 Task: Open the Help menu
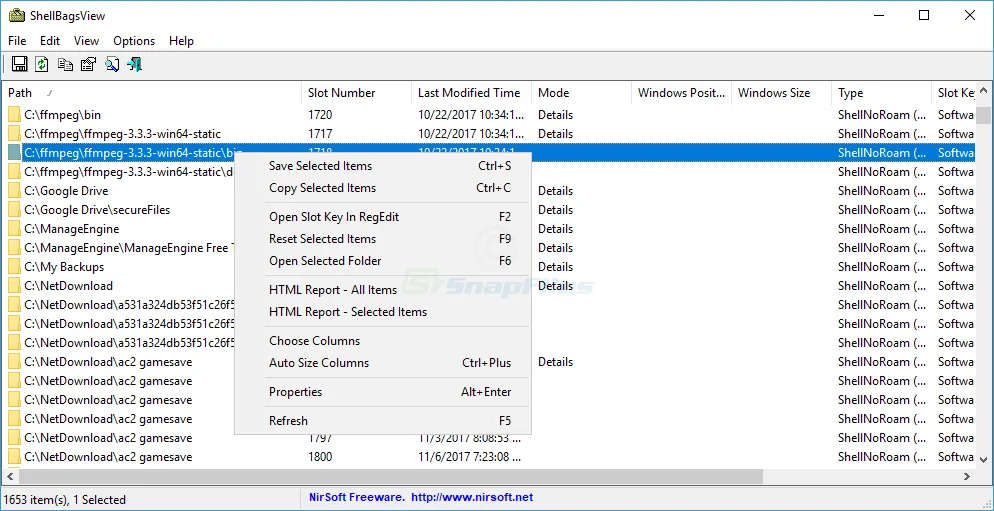(x=181, y=41)
